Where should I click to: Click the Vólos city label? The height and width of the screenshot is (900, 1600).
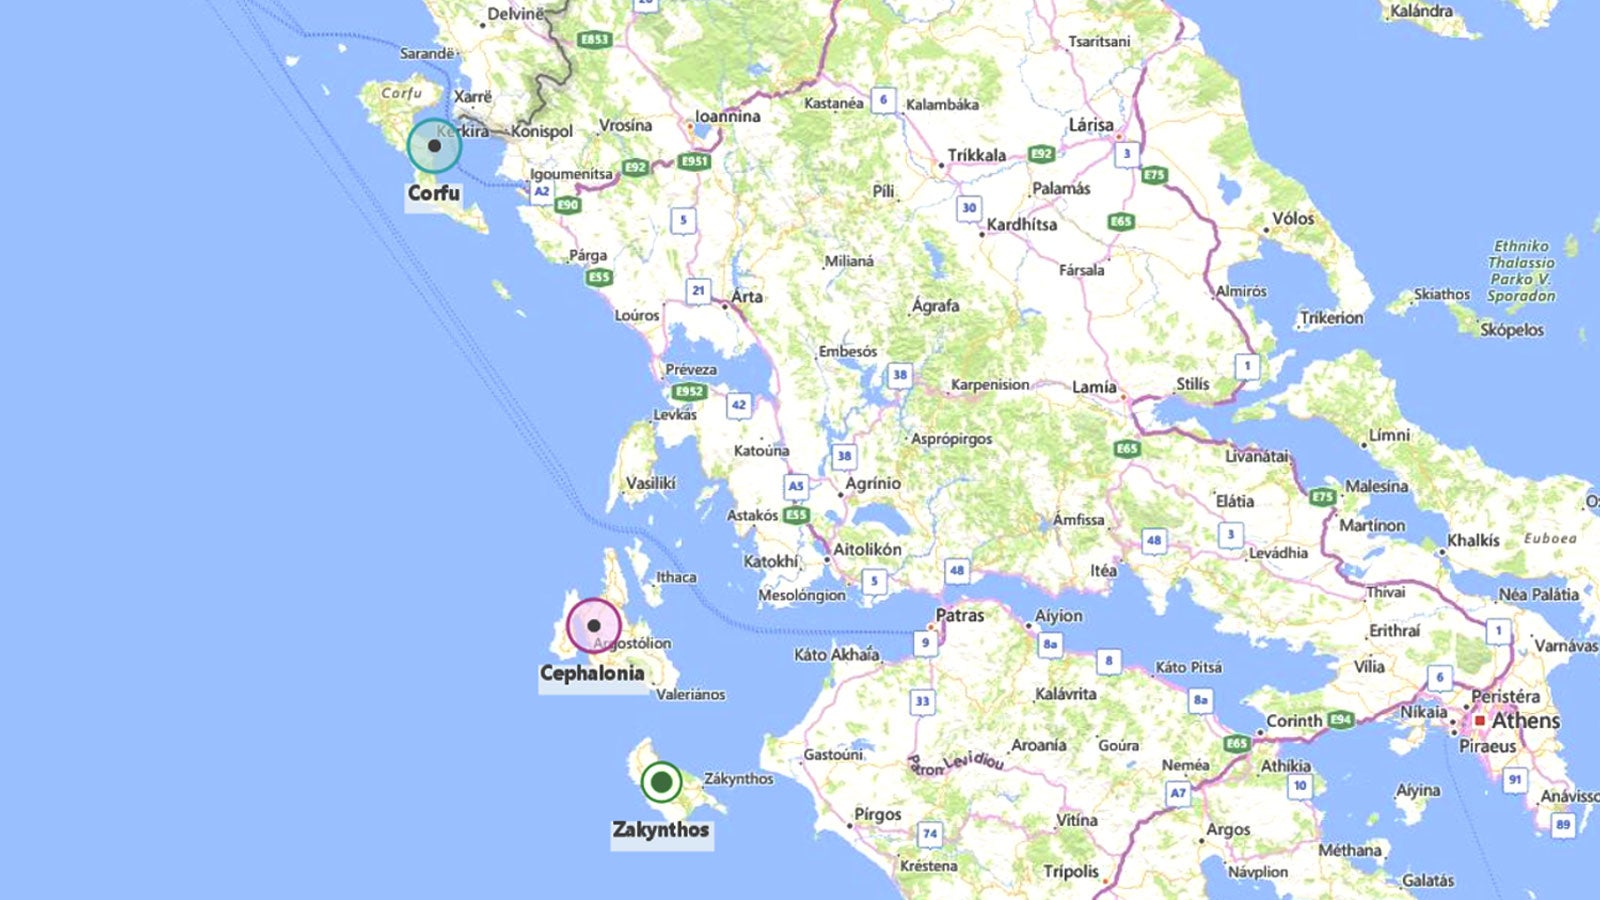1293,218
